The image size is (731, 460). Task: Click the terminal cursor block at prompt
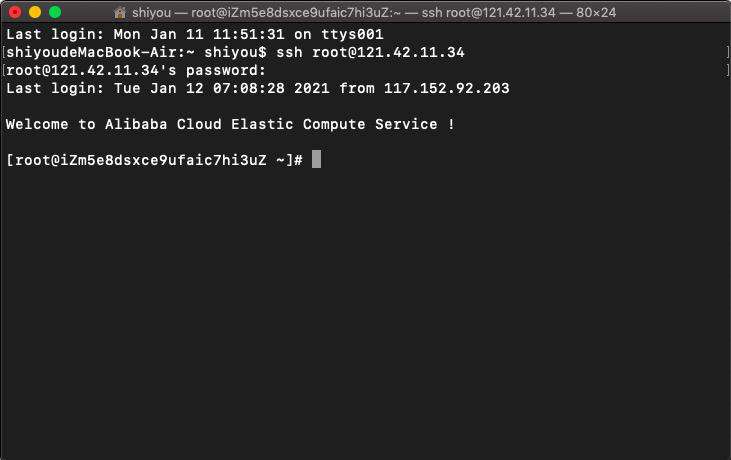(x=316, y=159)
